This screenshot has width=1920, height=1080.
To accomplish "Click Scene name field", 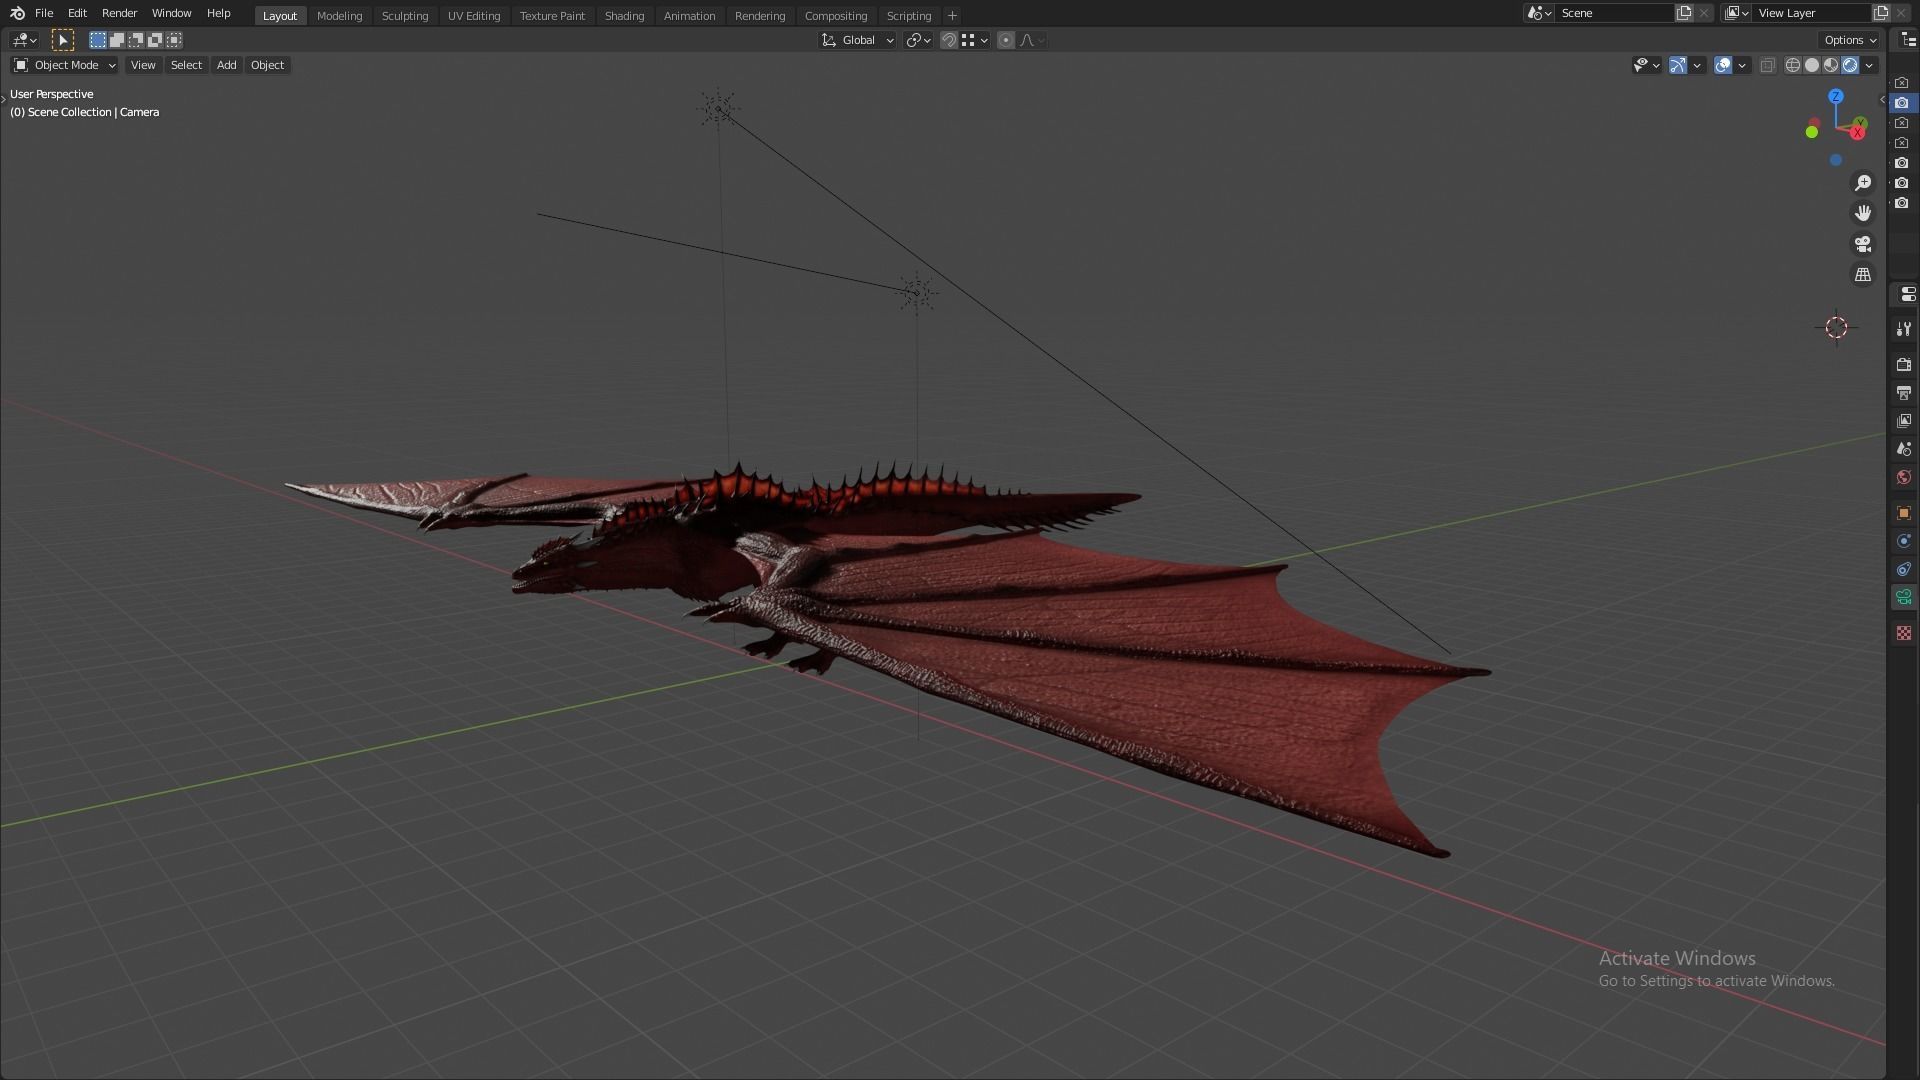I will point(1614,13).
